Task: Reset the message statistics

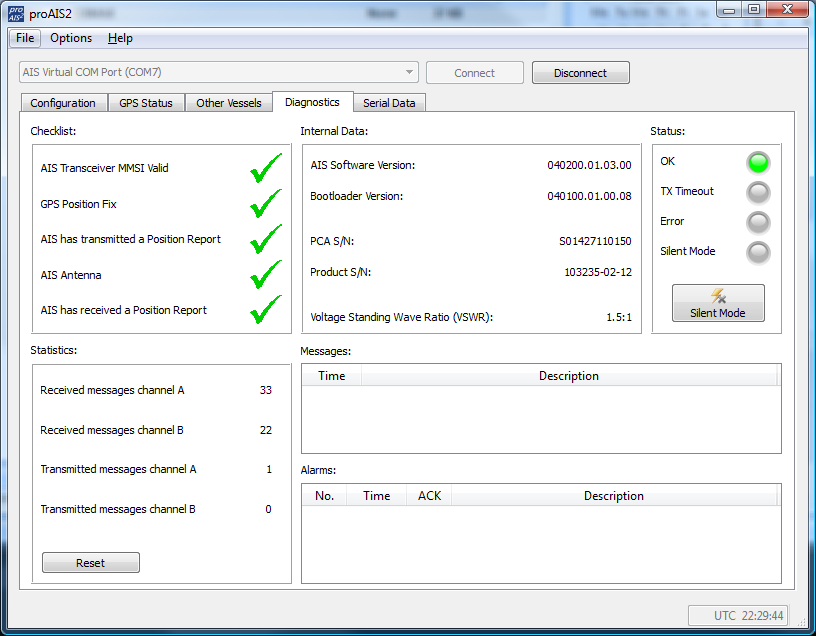Action: tap(90, 563)
